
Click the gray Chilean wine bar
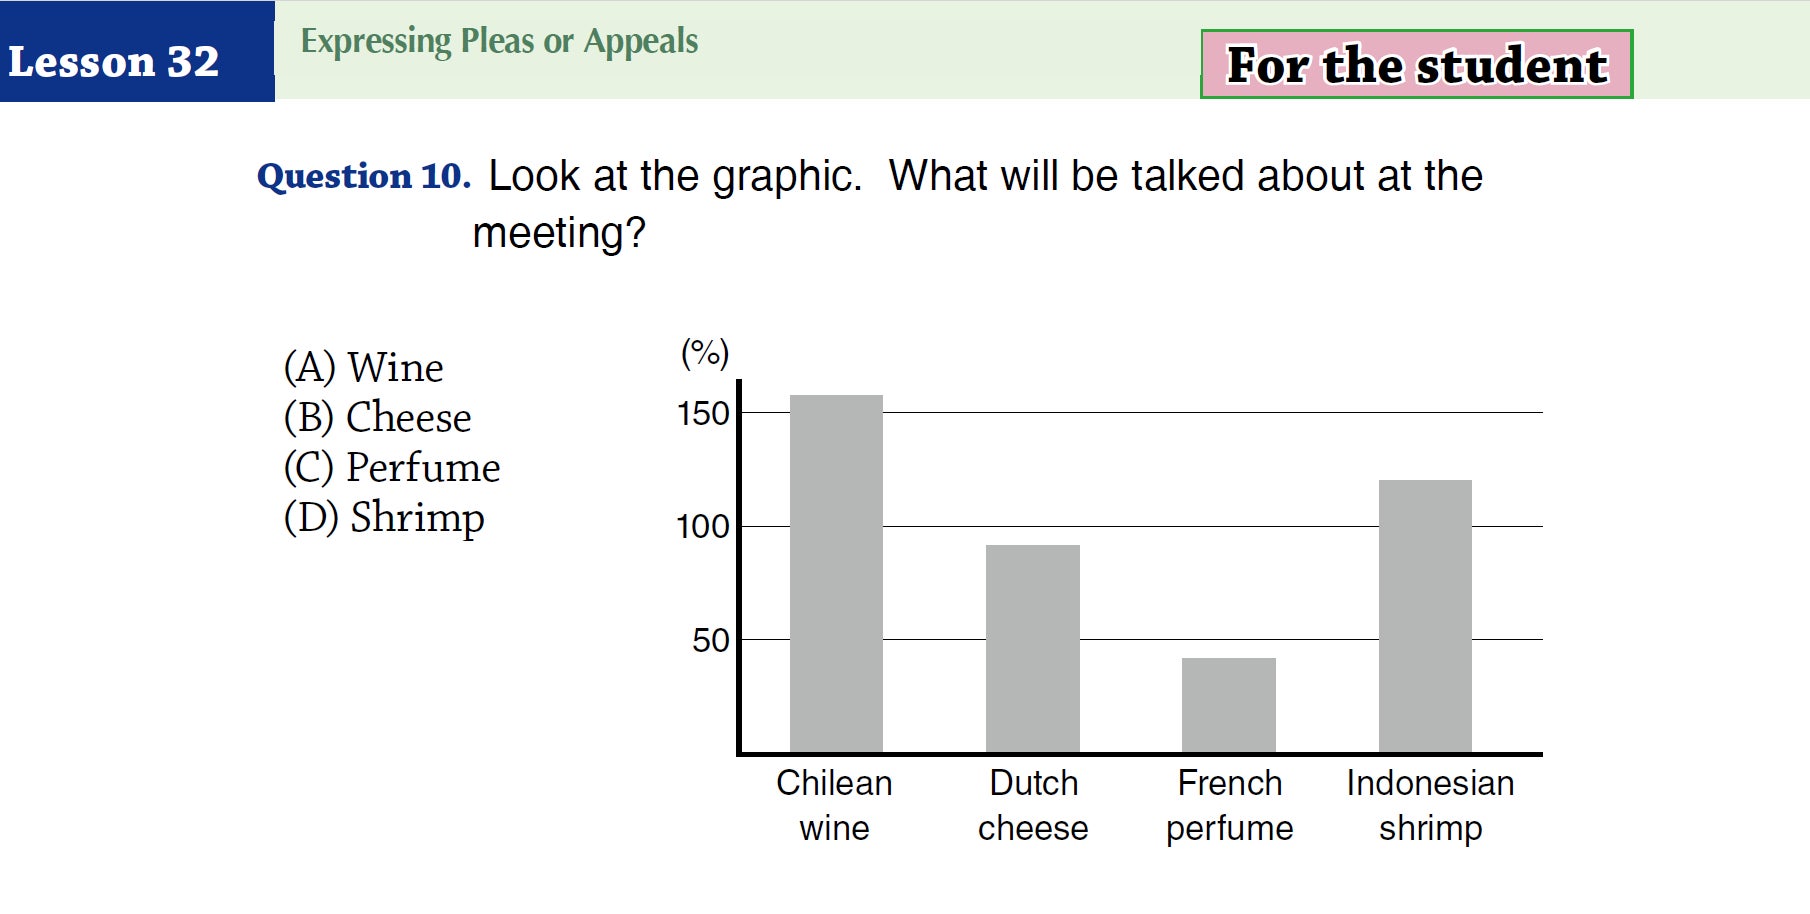pos(836,573)
